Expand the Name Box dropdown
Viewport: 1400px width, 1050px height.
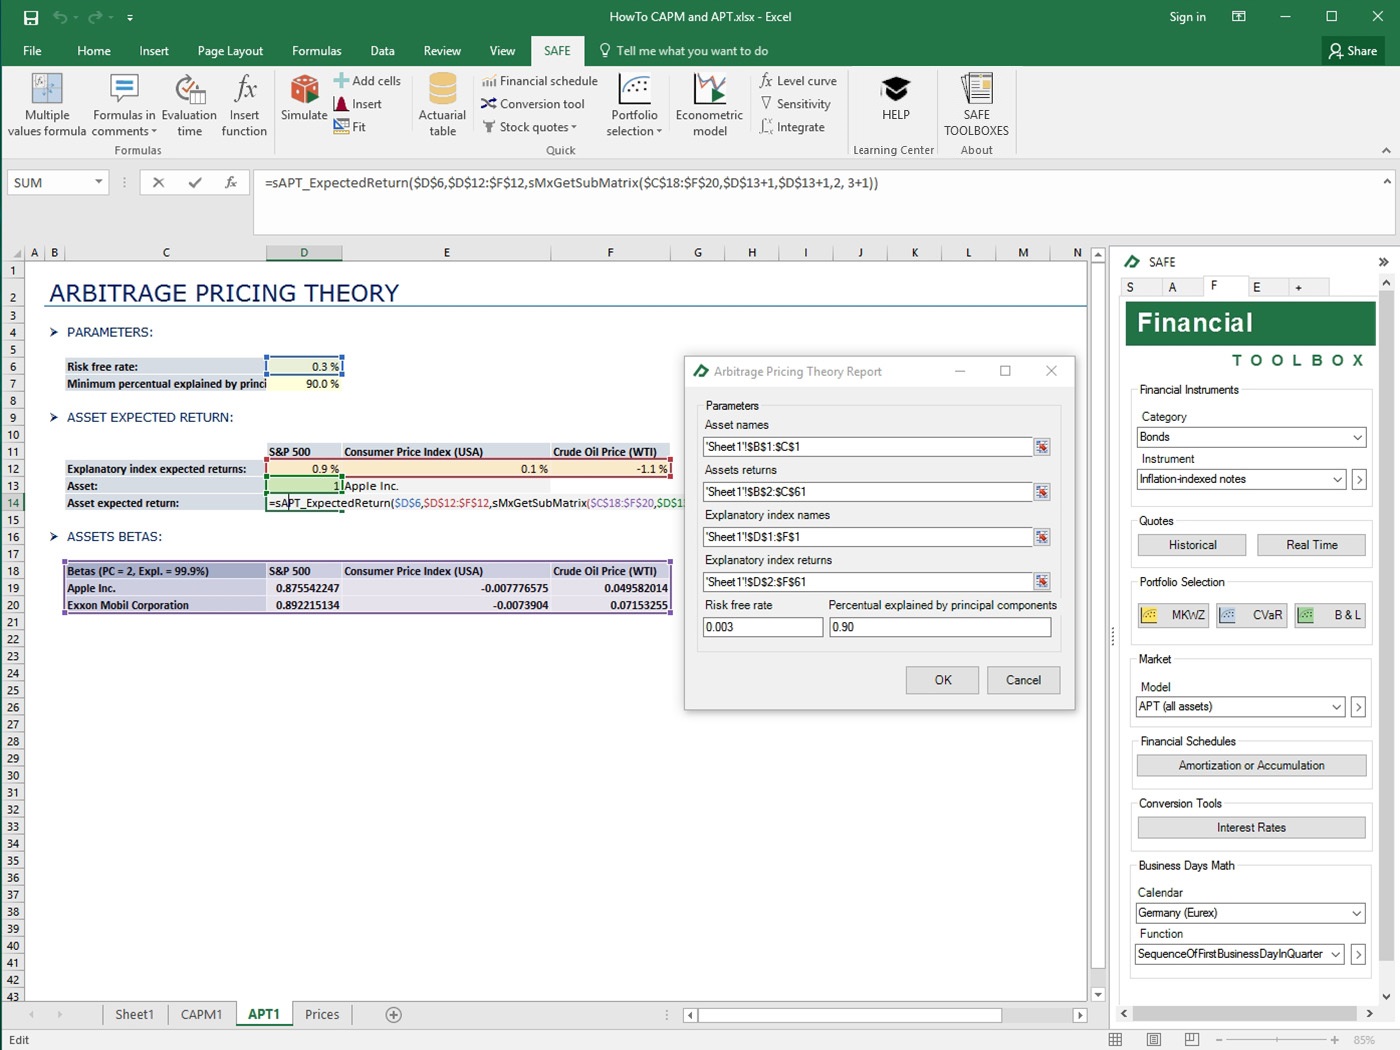[x=98, y=182]
